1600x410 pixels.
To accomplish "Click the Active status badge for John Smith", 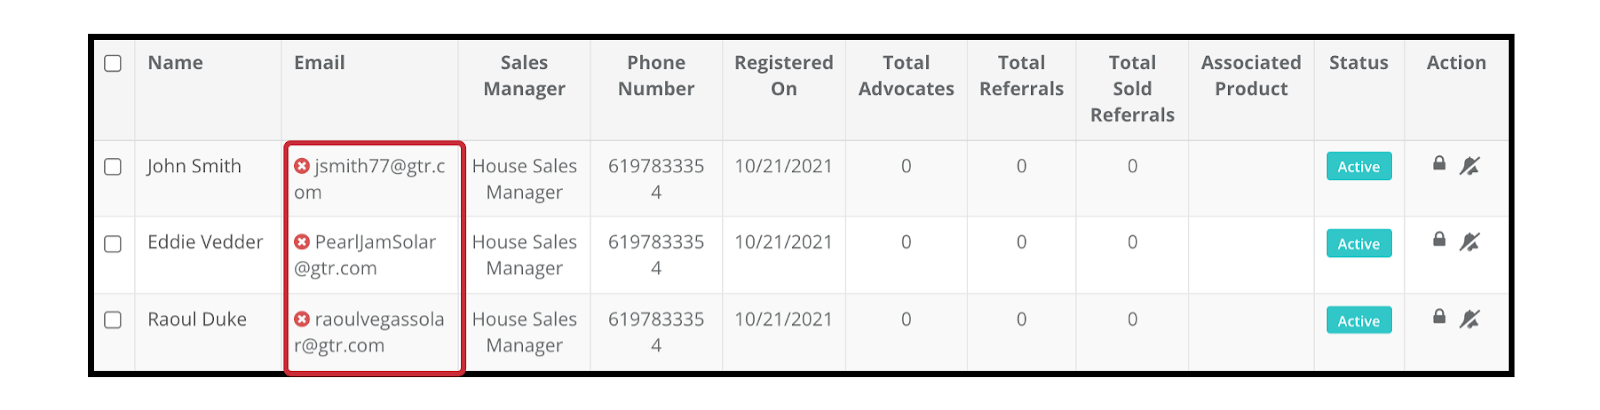I will coord(1359,167).
